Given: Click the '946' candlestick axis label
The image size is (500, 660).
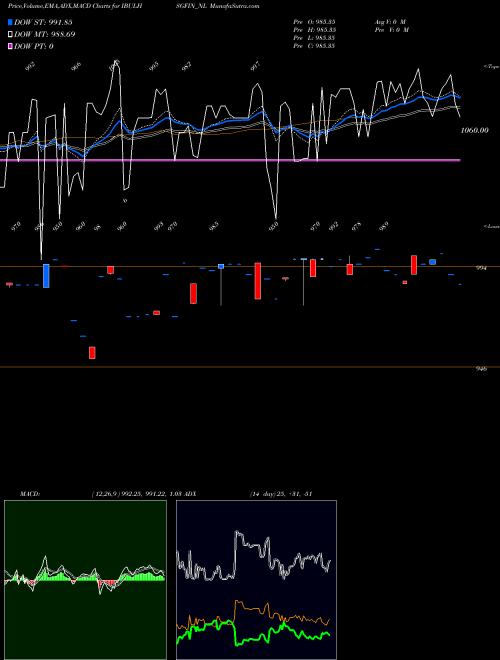Looking at the screenshot, I should [x=481, y=369].
